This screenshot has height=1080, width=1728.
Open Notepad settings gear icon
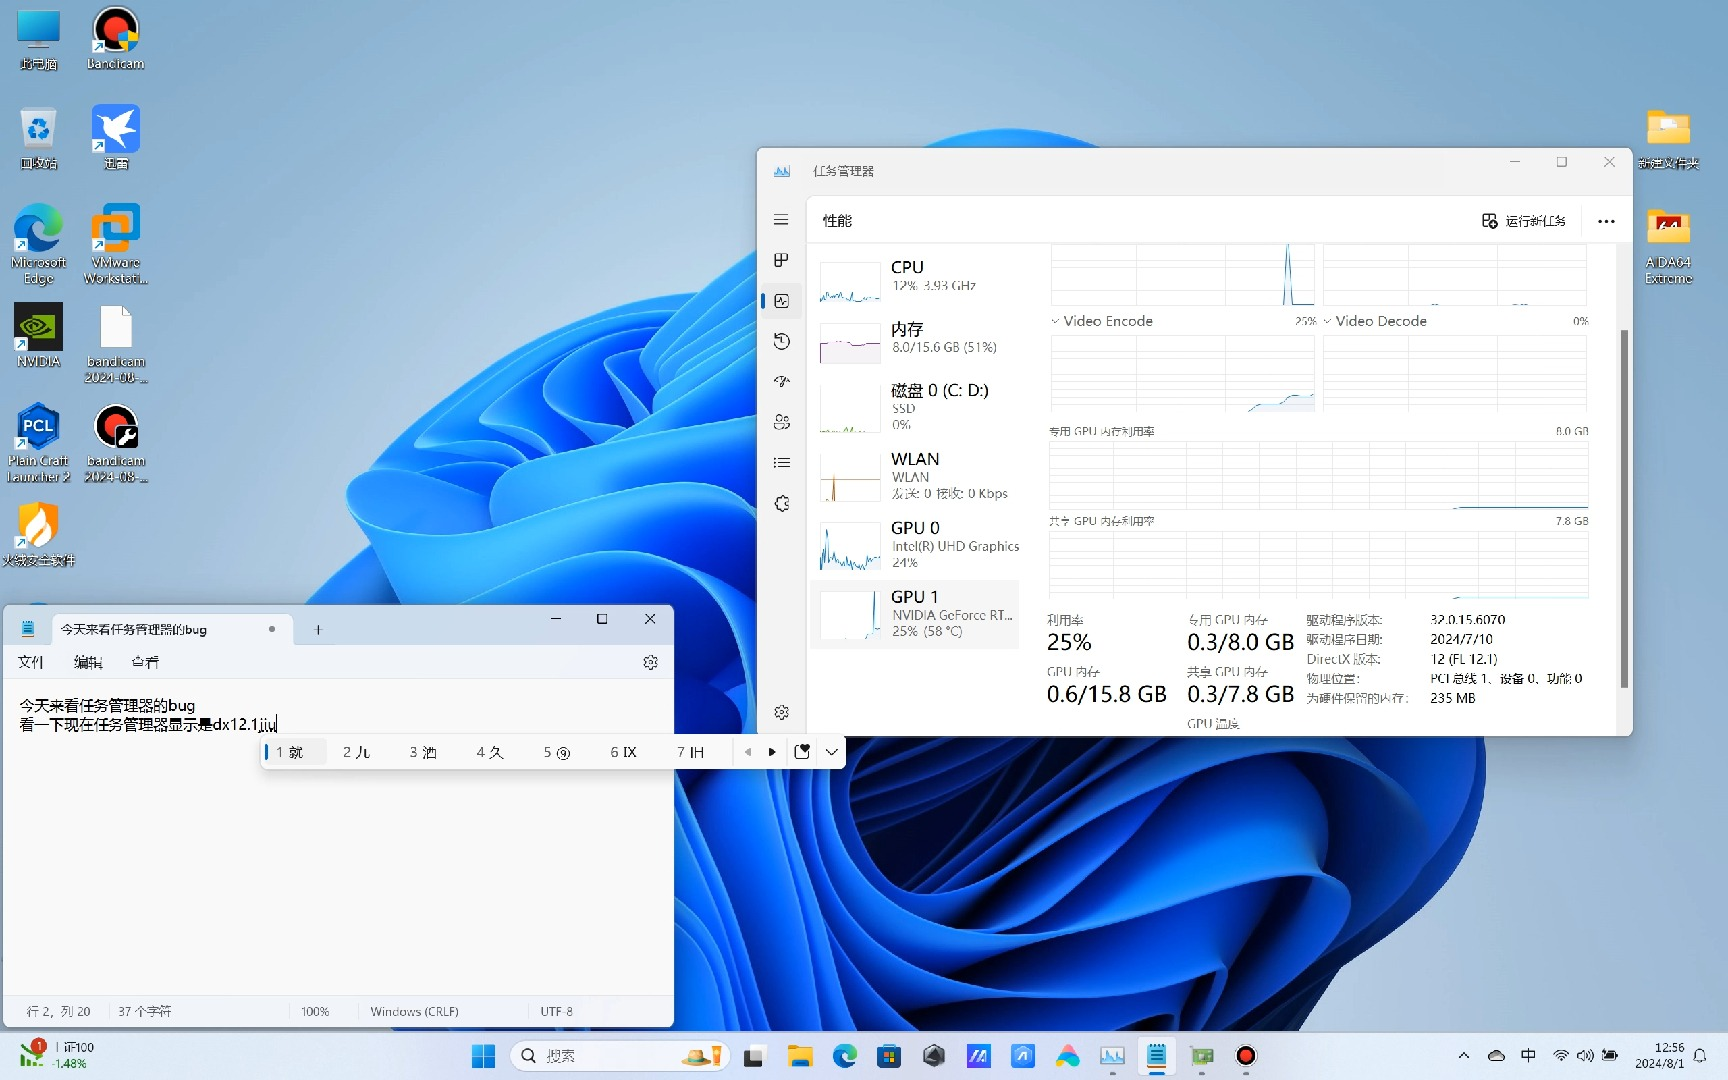[x=650, y=662]
